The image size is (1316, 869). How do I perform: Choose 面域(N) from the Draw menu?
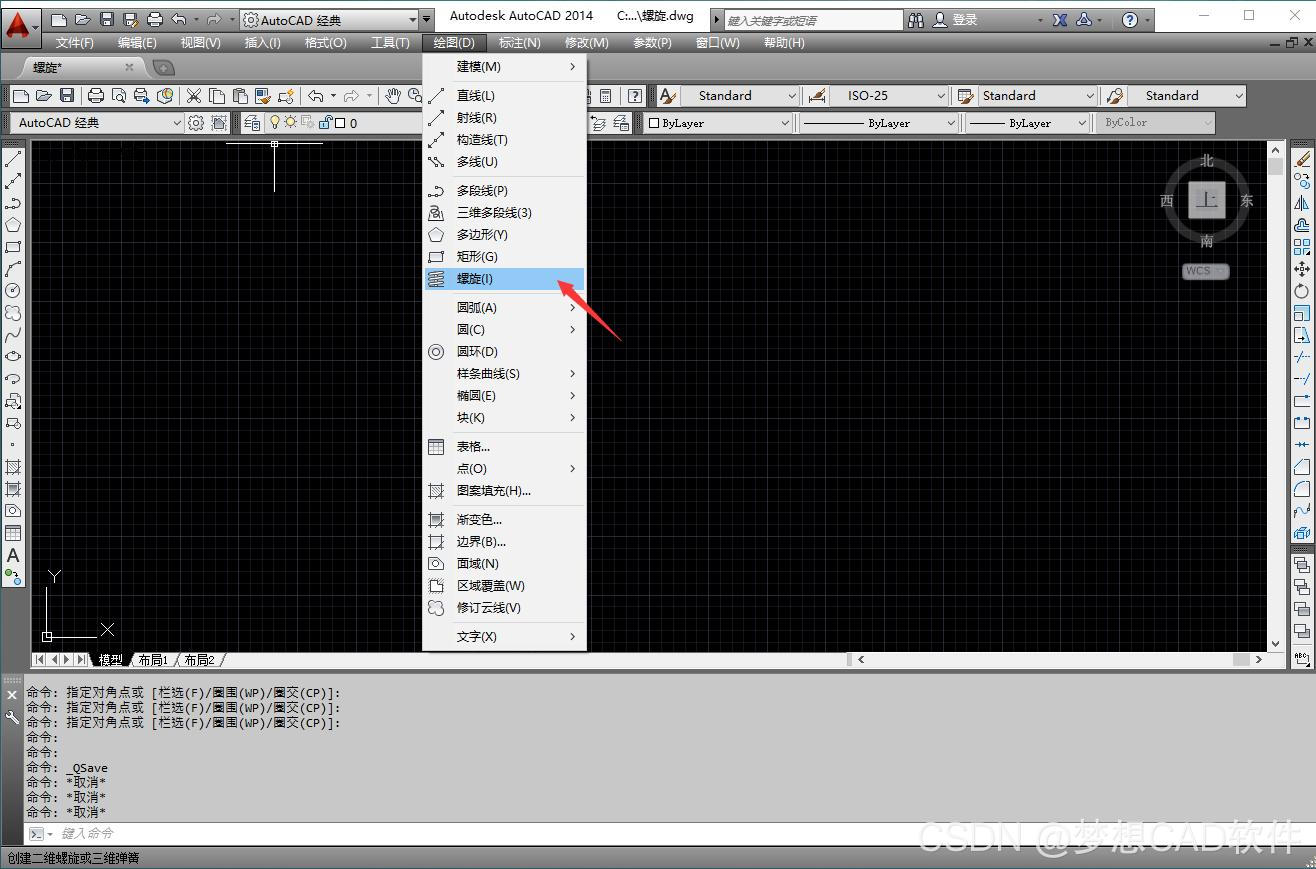[x=504, y=564]
